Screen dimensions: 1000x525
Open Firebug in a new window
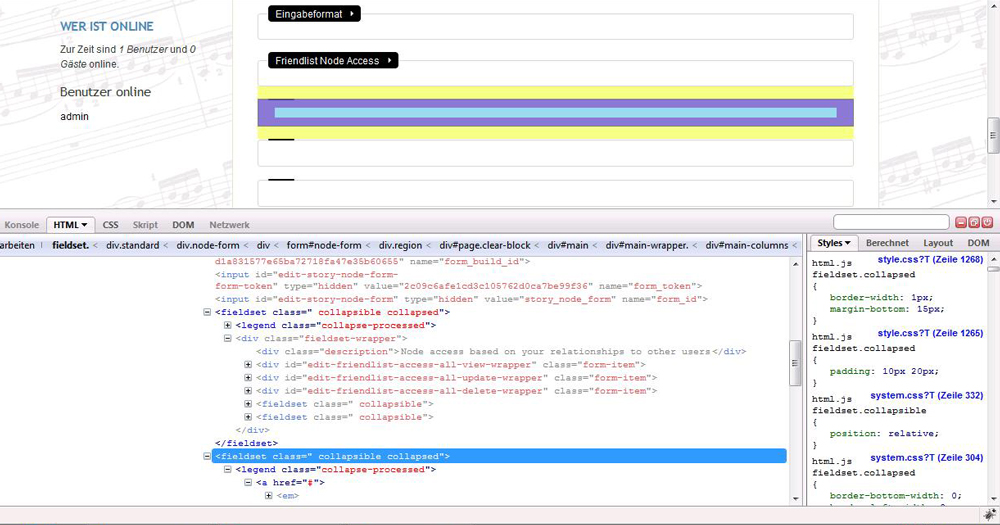pyautogui.click(x=974, y=222)
